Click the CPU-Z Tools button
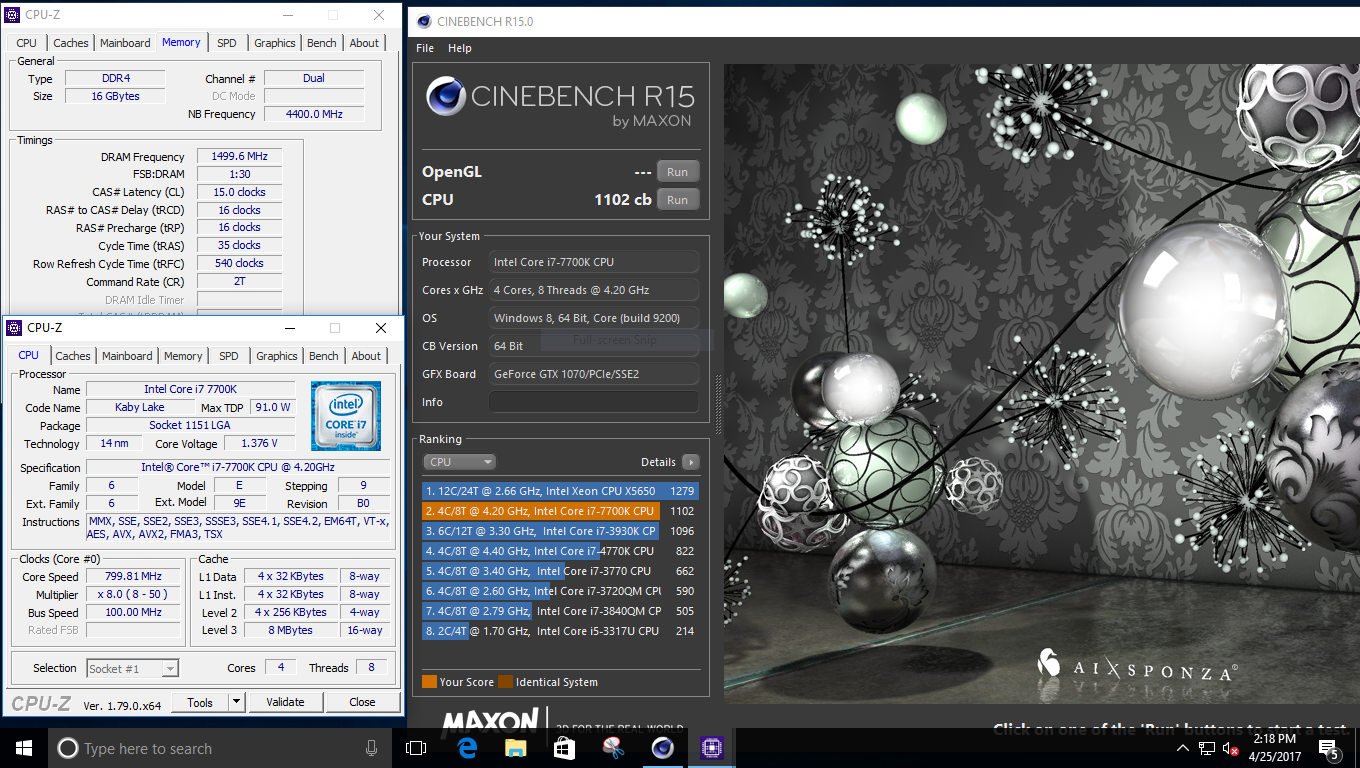Screen dimensions: 1360x768 pos(200,702)
